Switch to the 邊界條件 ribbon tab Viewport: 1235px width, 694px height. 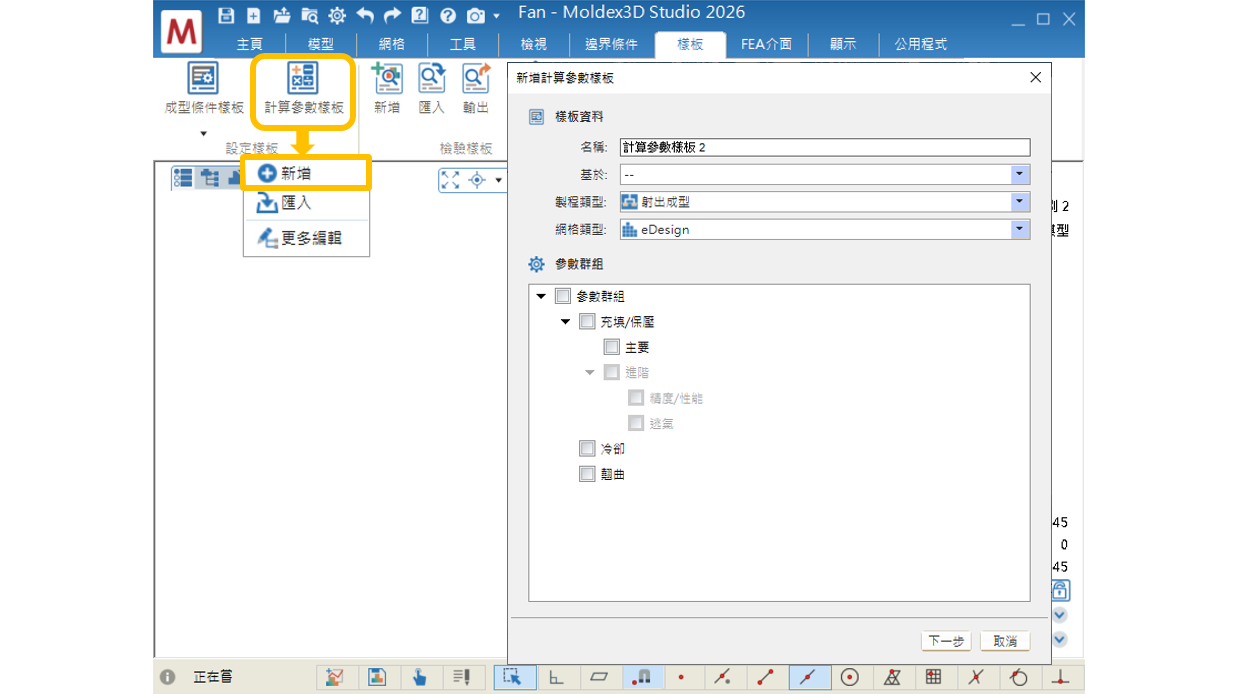tap(612, 44)
